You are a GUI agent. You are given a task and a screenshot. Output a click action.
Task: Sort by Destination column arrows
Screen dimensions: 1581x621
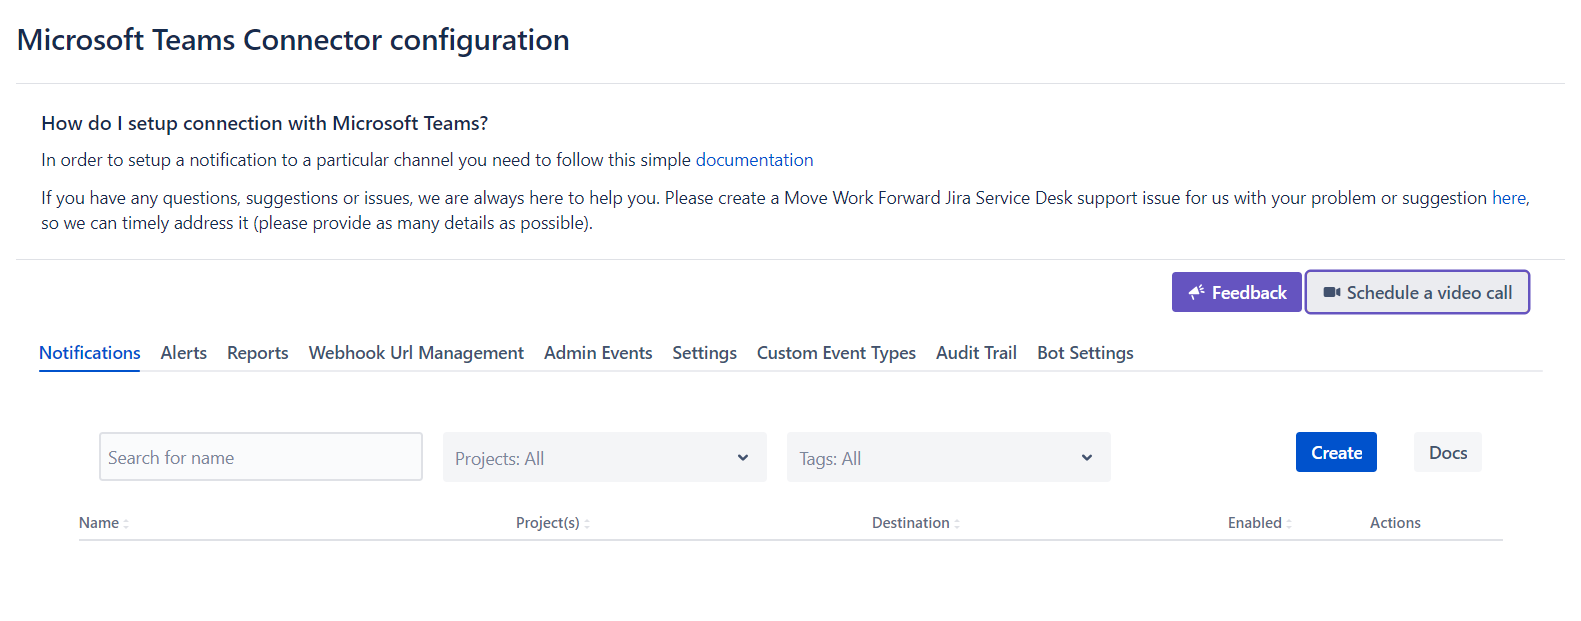pos(957,523)
